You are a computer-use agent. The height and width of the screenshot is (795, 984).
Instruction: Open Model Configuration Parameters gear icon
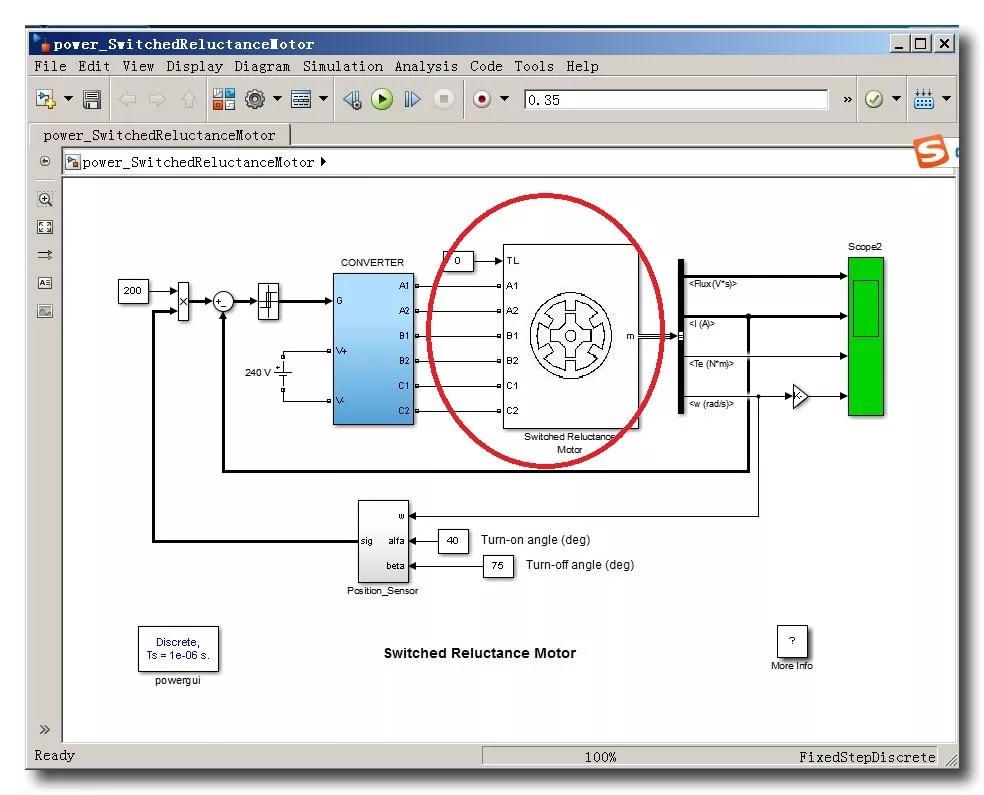click(254, 99)
